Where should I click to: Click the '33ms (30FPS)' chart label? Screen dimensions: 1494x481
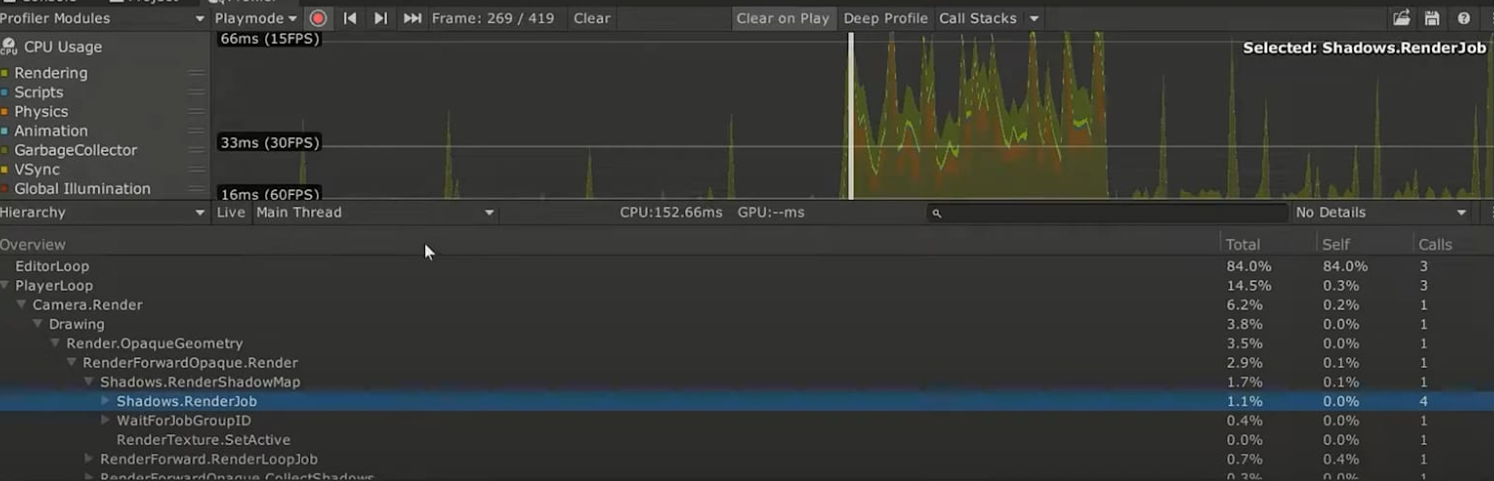269,143
